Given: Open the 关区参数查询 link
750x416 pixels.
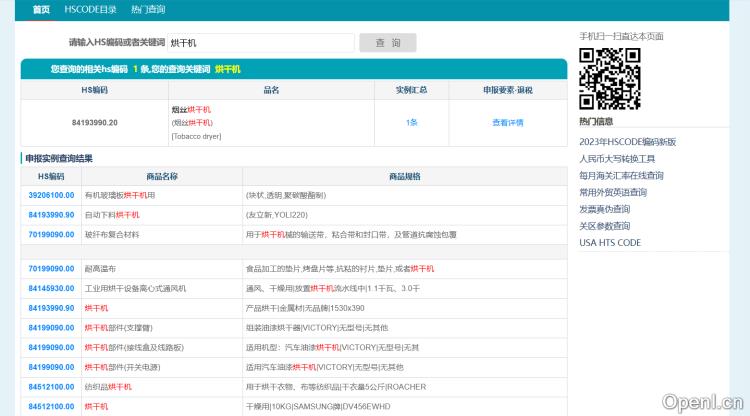Looking at the screenshot, I should point(605,226).
